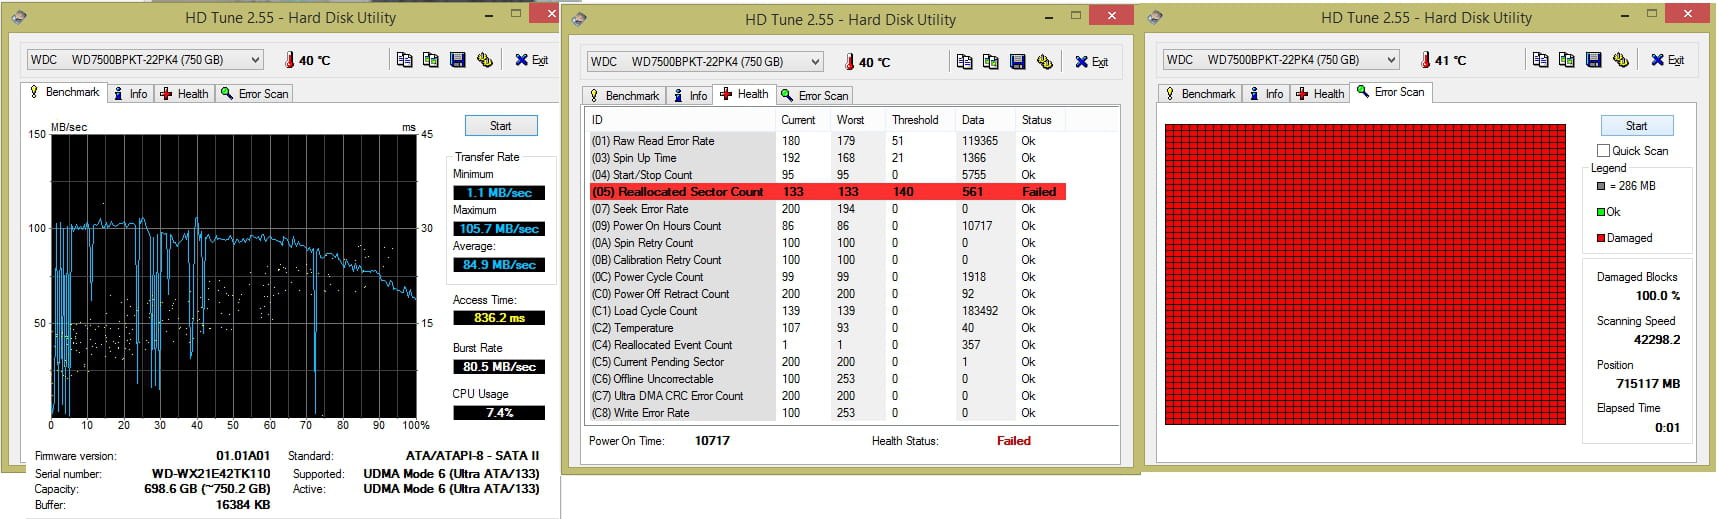Click red Damaged legend swatch

click(x=1601, y=238)
